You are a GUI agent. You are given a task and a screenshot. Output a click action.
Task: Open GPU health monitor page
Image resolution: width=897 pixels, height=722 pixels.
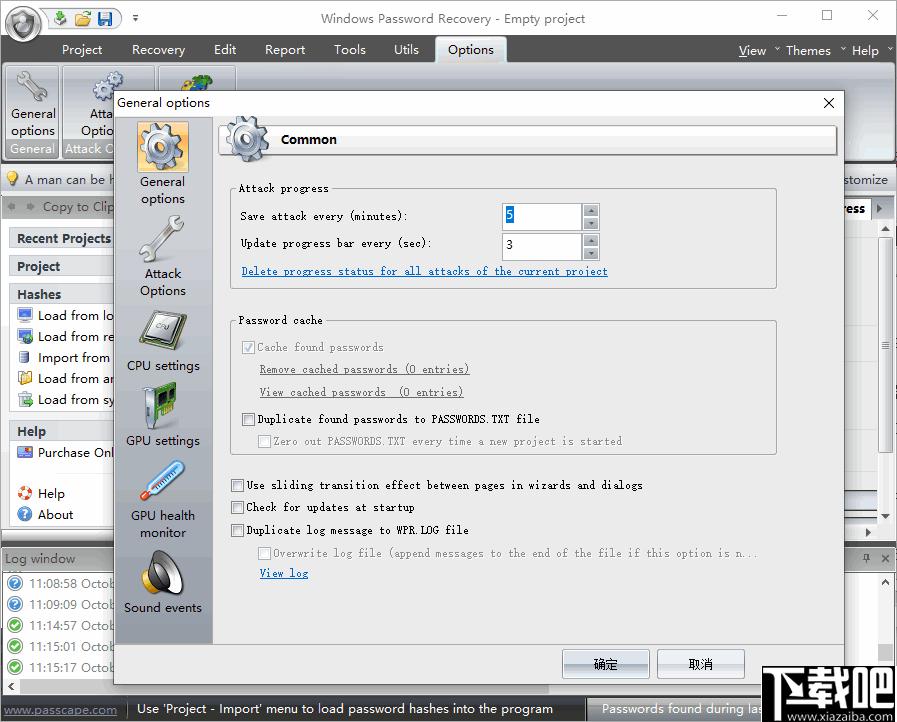point(162,482)
